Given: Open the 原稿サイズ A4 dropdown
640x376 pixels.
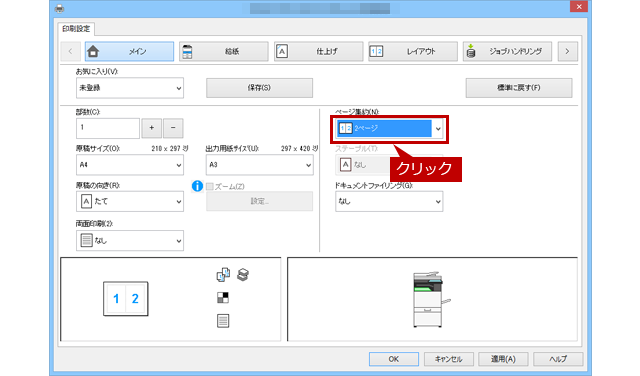Looking at the screenshot, I should coord(130,165).
